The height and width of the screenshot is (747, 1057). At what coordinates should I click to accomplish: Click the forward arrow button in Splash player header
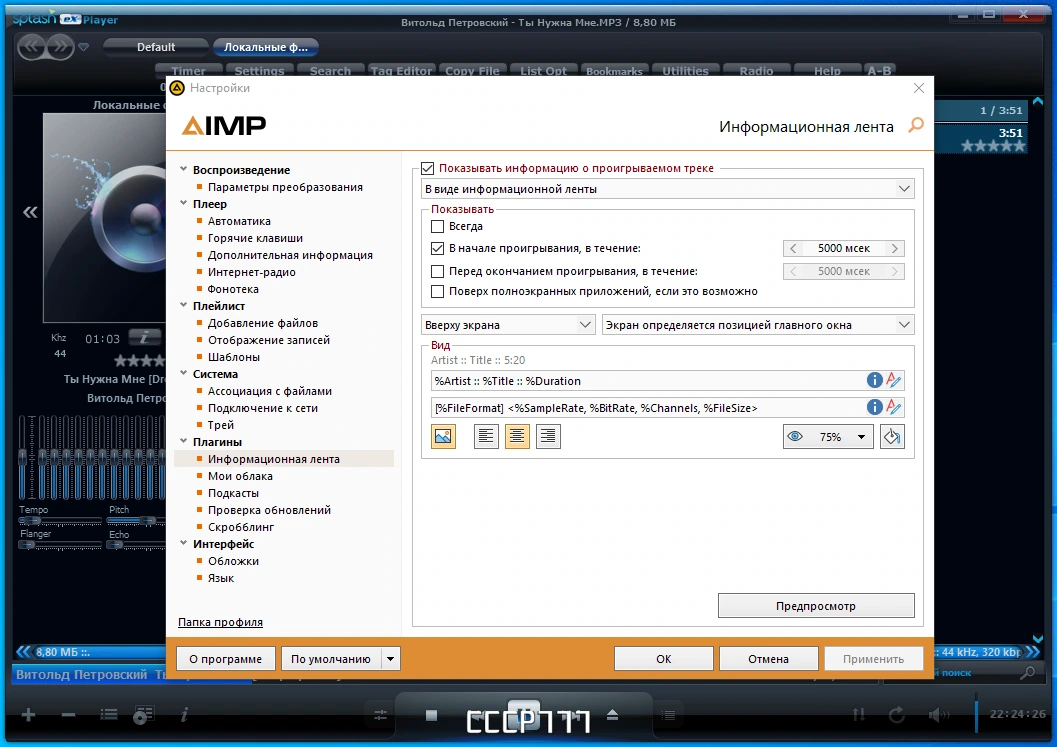pos(61,47)
